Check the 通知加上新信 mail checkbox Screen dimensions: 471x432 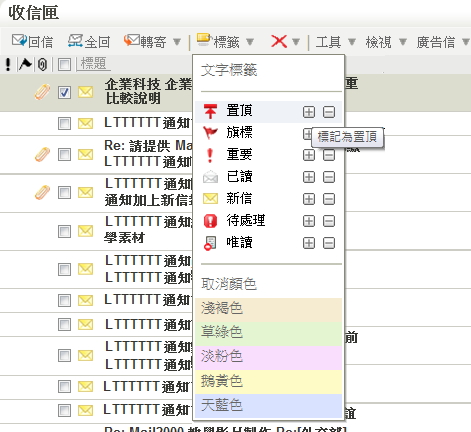[x=64, y=193]
